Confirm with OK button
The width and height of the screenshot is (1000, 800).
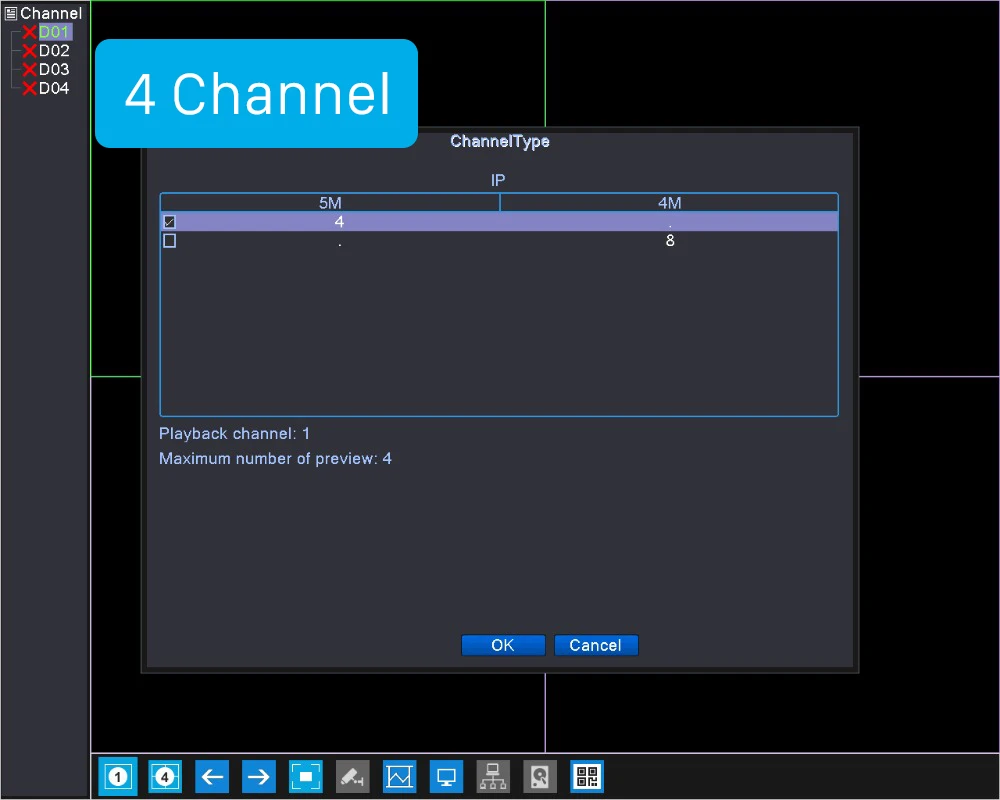(503, 645)
